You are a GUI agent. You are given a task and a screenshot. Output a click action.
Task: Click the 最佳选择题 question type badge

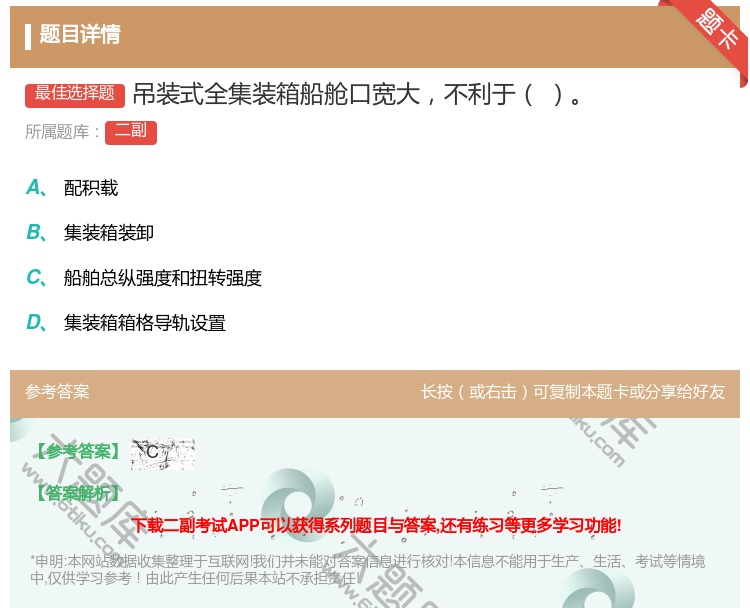pyautogui.click(x=75, y=94)
